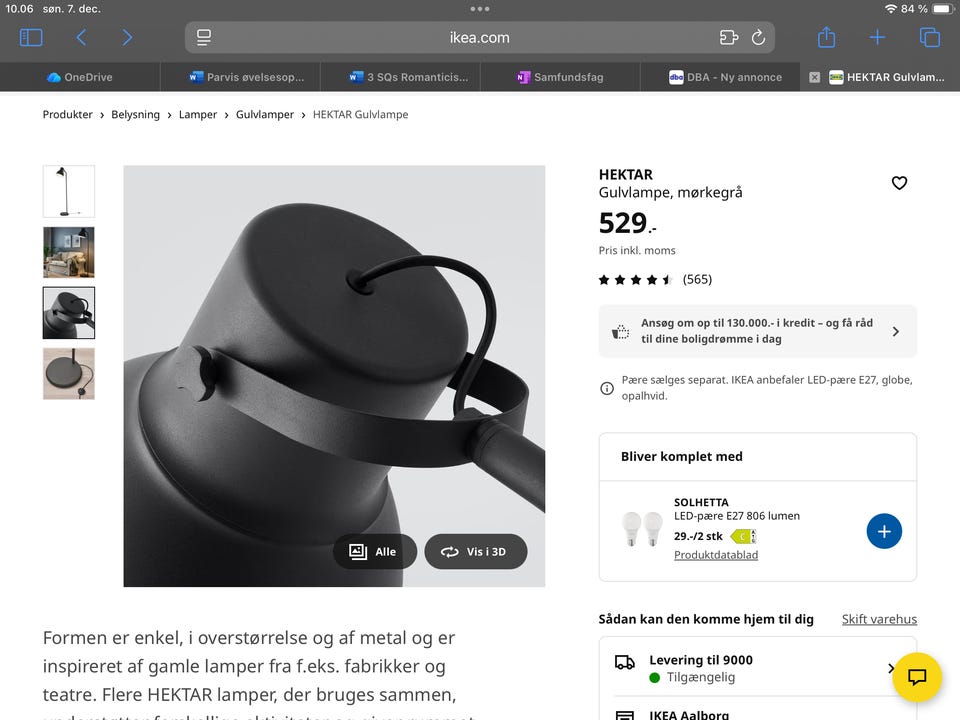Open the three-dot multitasking menu

tap(479, 9)
